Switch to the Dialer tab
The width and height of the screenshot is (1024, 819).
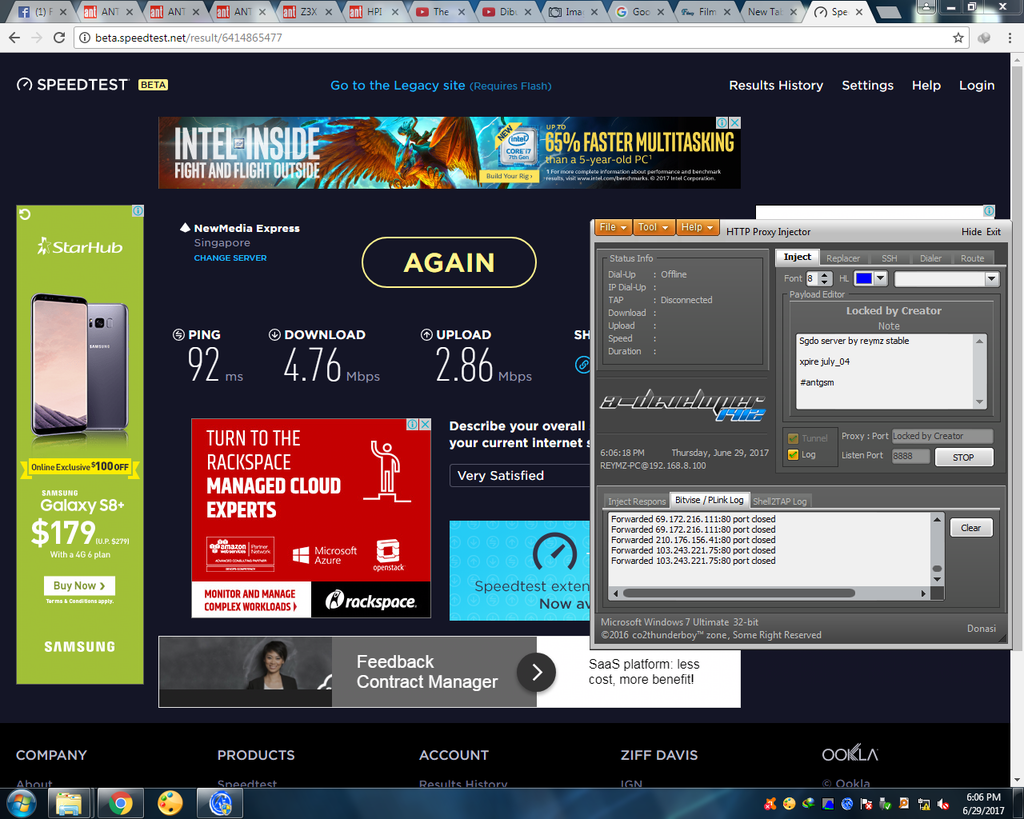pyautogui.click(x=931, y=258)
